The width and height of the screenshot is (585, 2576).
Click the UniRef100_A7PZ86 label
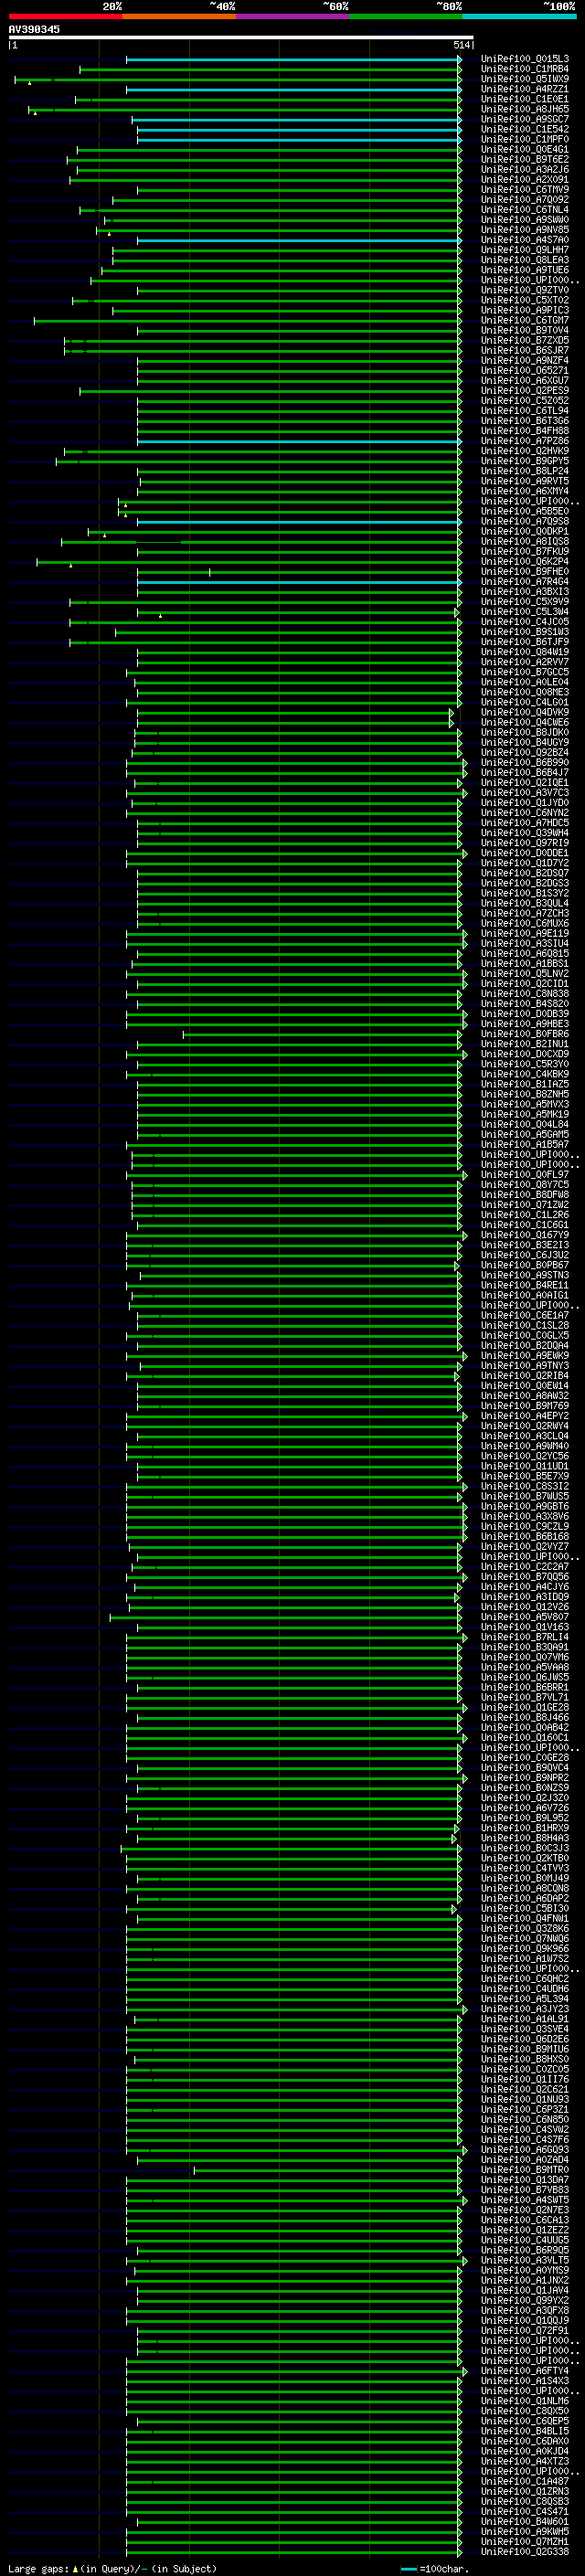[525, 441]
